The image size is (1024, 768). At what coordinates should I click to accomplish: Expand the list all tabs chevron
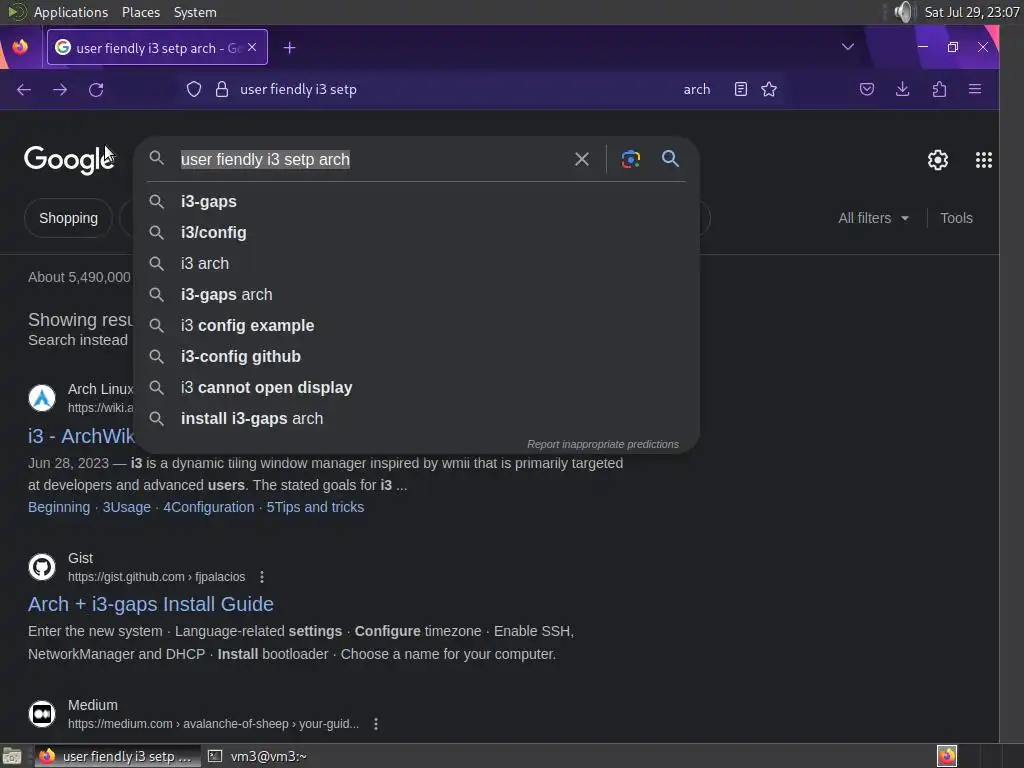(848, 47)
